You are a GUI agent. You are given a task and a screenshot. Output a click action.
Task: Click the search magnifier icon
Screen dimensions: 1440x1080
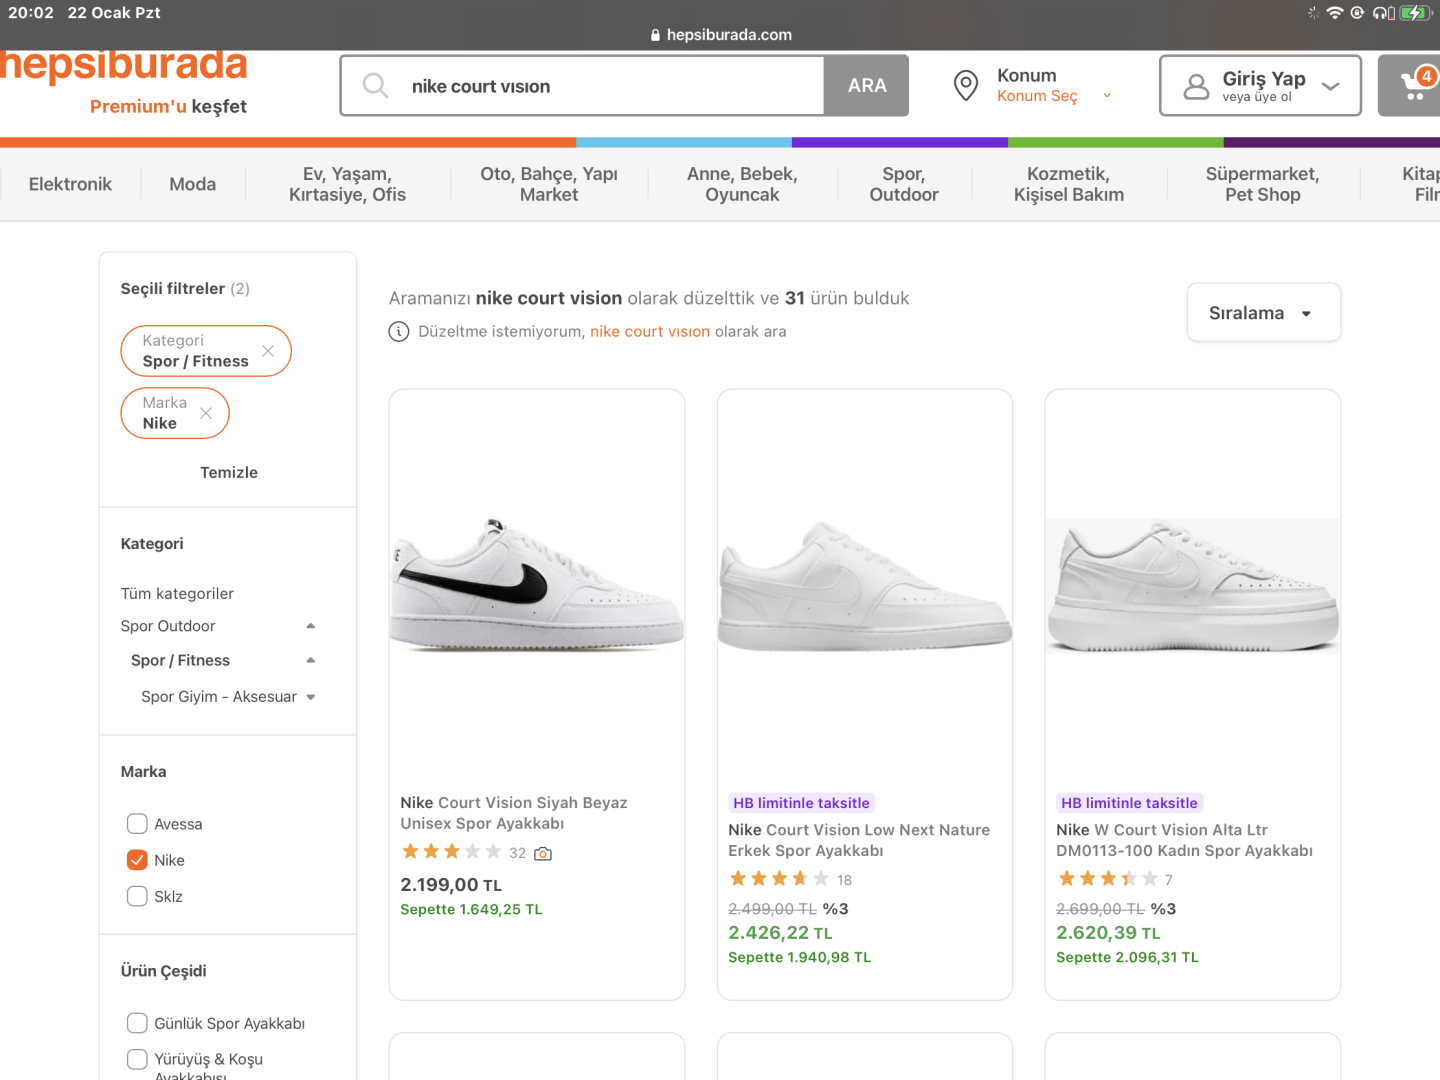click(376, 86)
